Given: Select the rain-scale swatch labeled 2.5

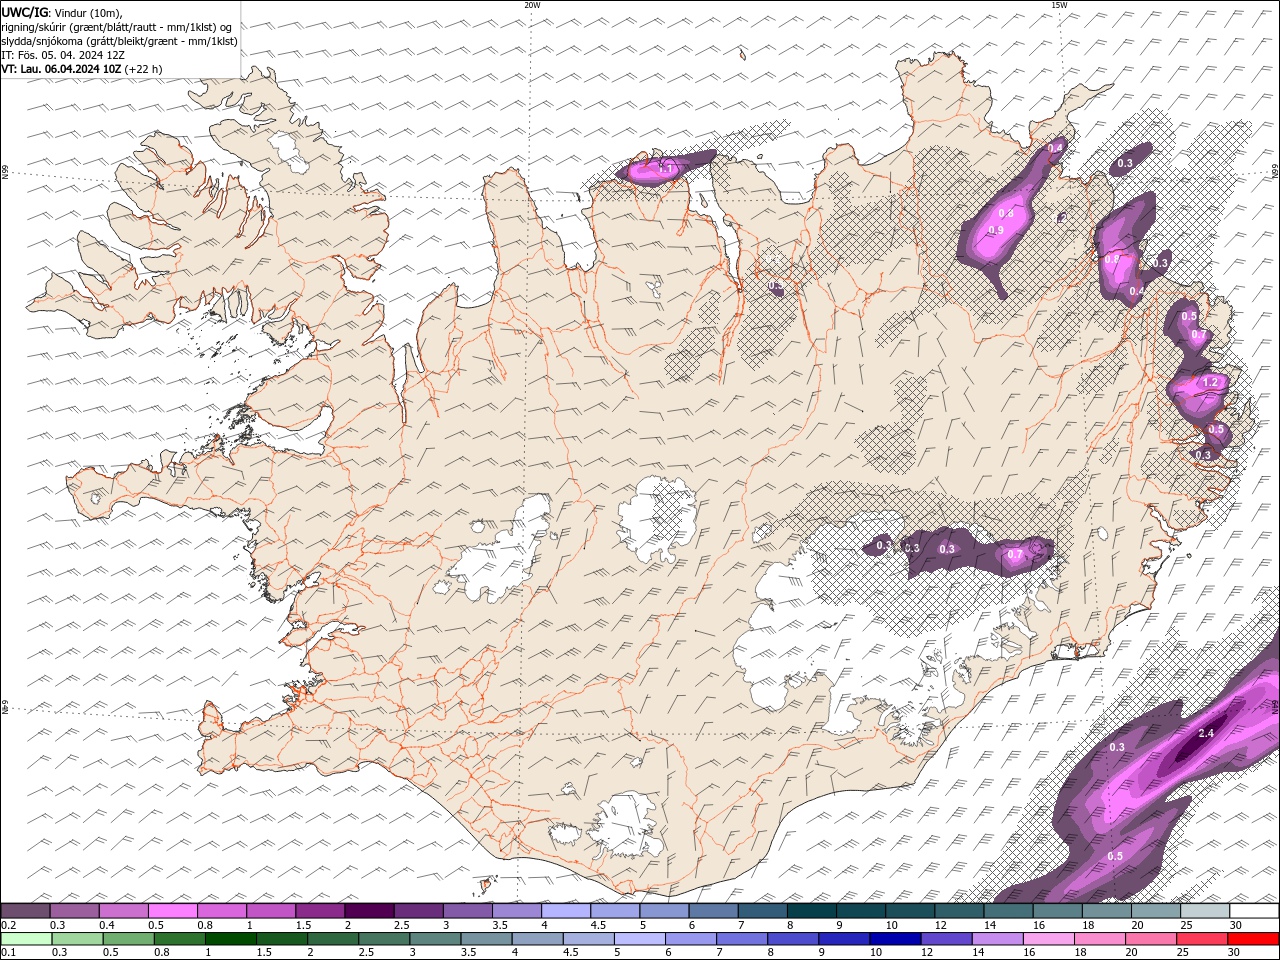Looking at the screenshot, I should (384, 939).
